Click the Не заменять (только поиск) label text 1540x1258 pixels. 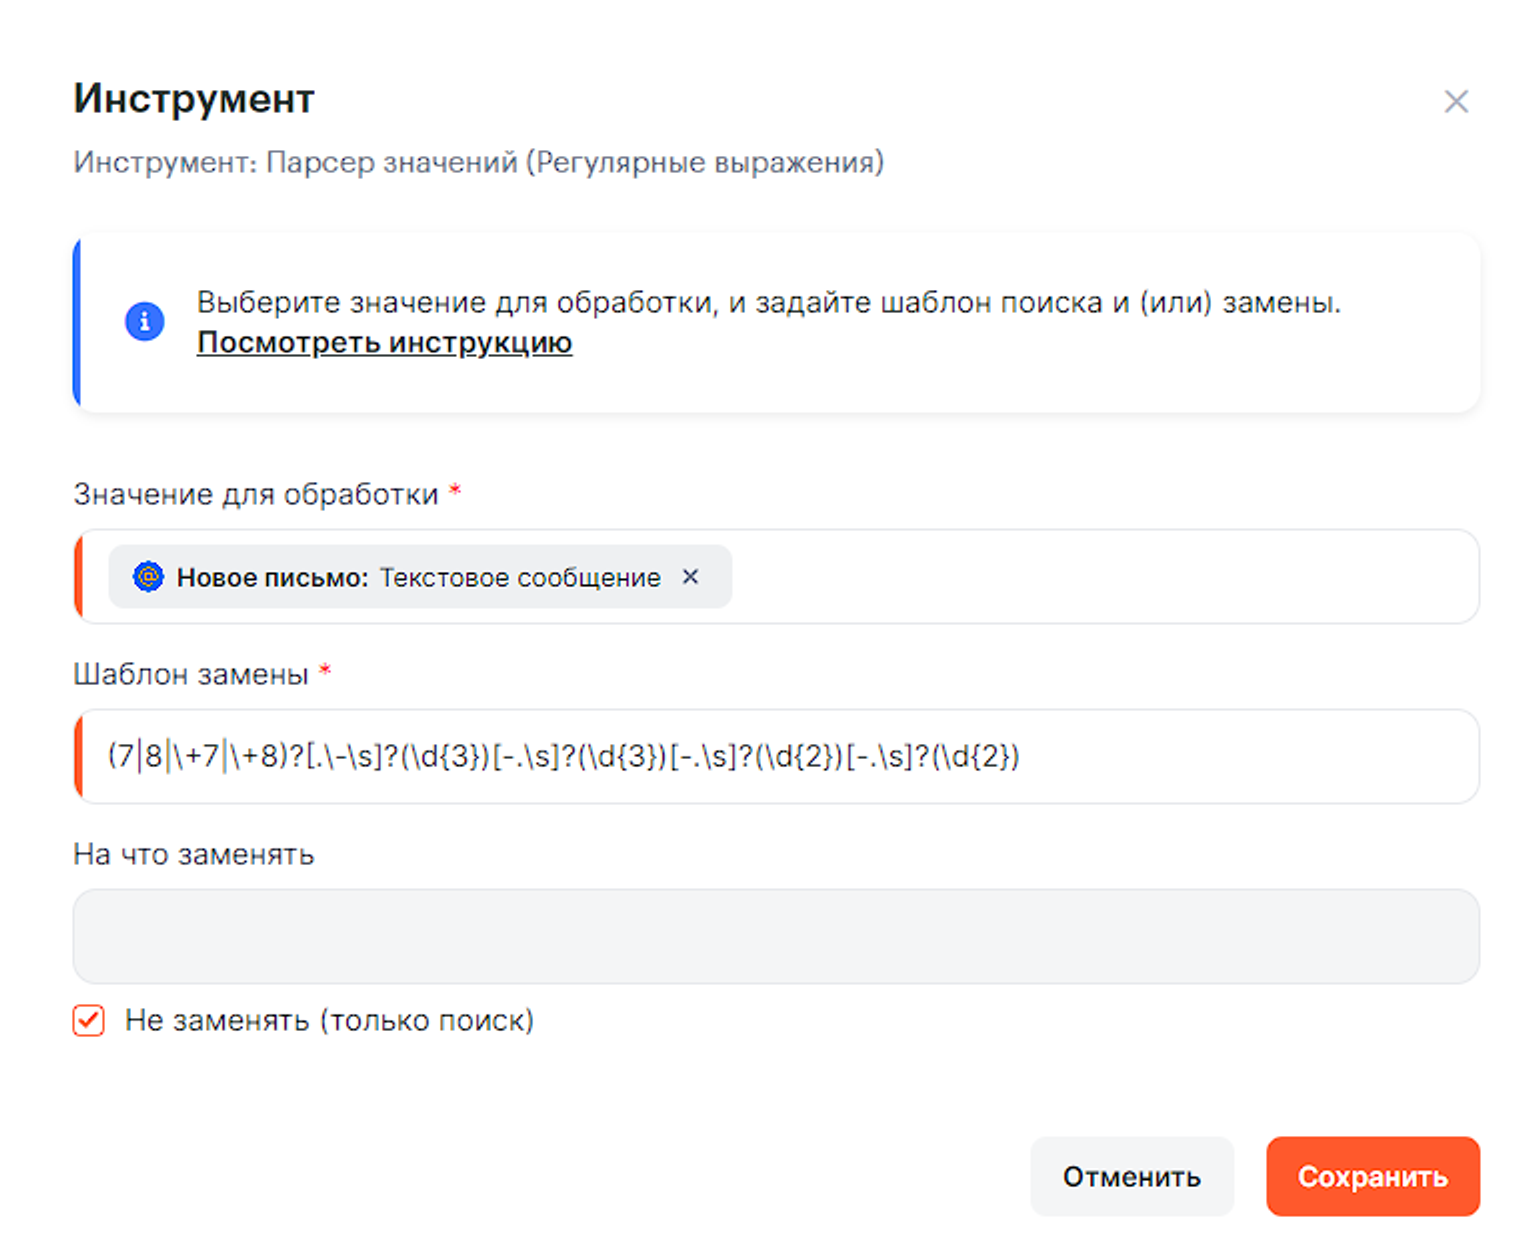click(x=329, y=1021)
